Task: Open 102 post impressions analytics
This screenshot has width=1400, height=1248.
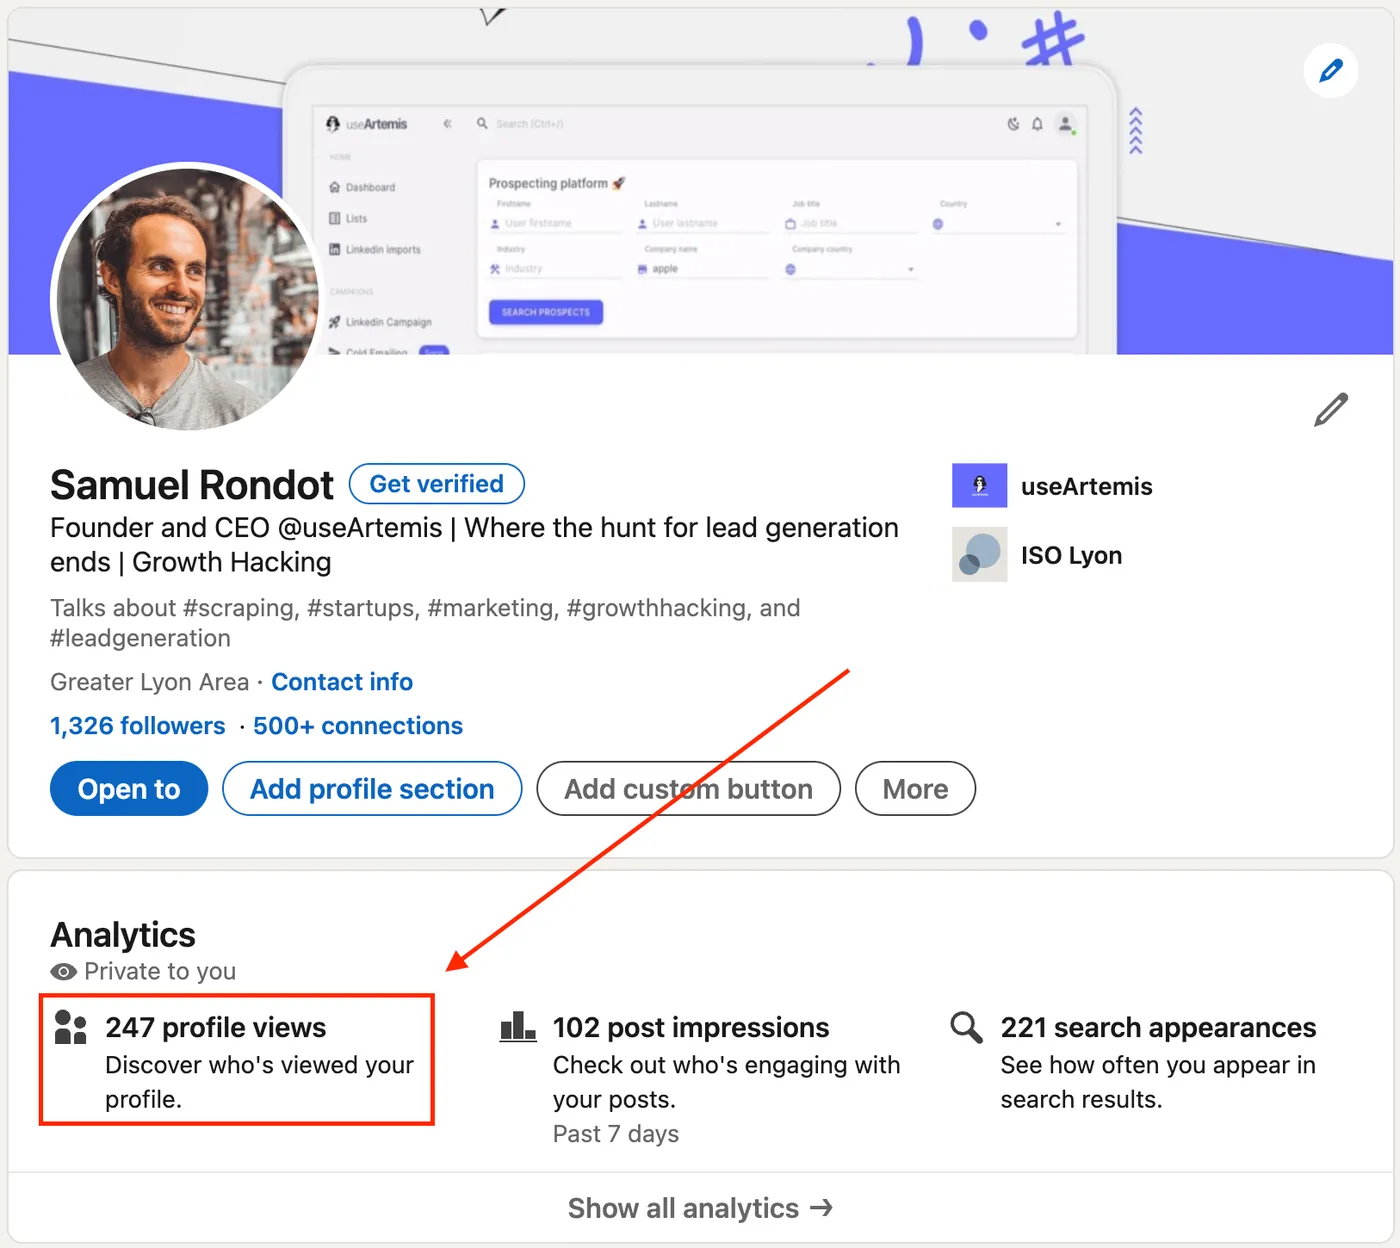Action: pos(691,1028)
